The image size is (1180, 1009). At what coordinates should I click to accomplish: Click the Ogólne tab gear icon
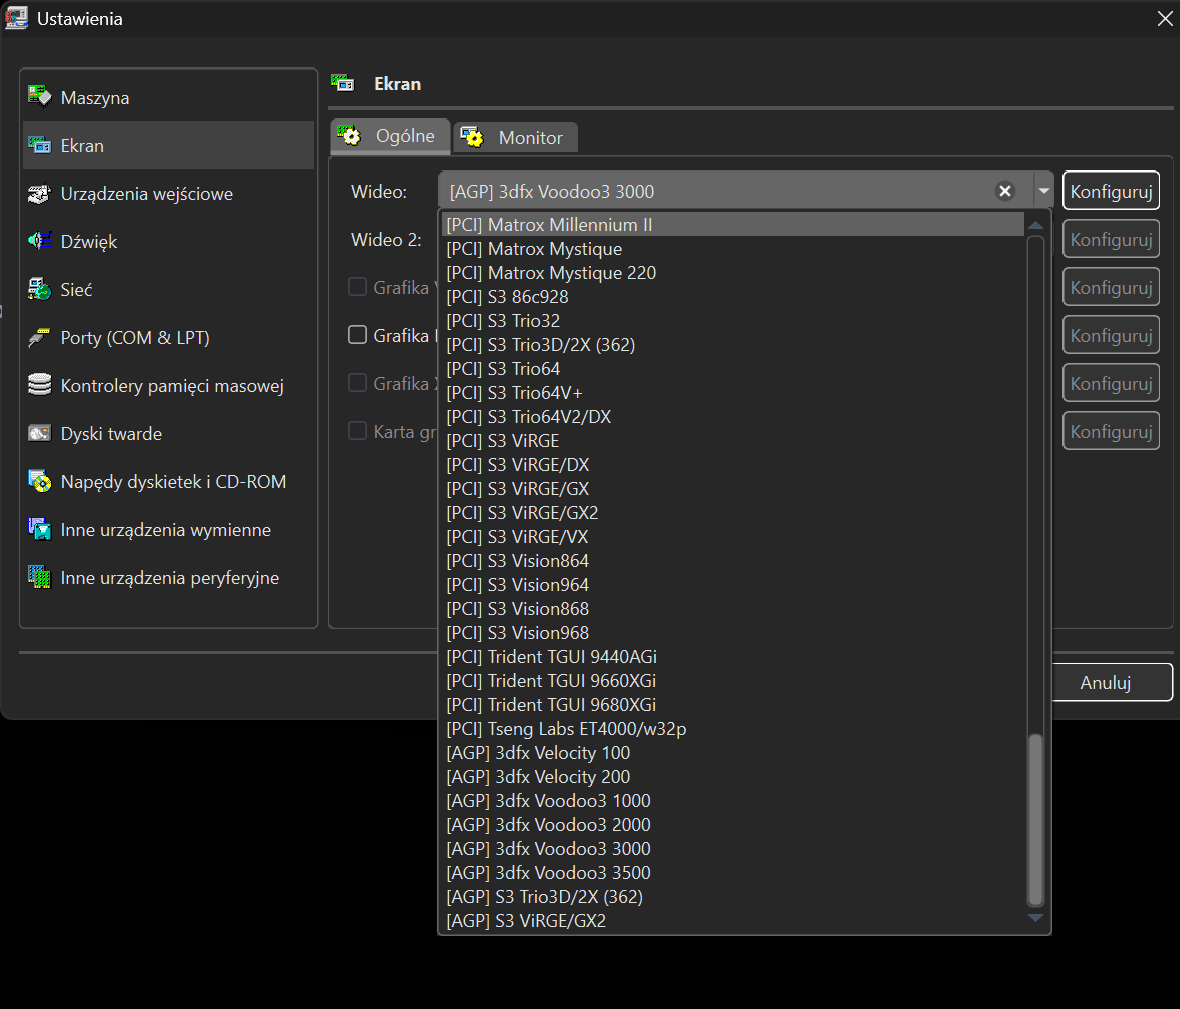click(349, 135)
